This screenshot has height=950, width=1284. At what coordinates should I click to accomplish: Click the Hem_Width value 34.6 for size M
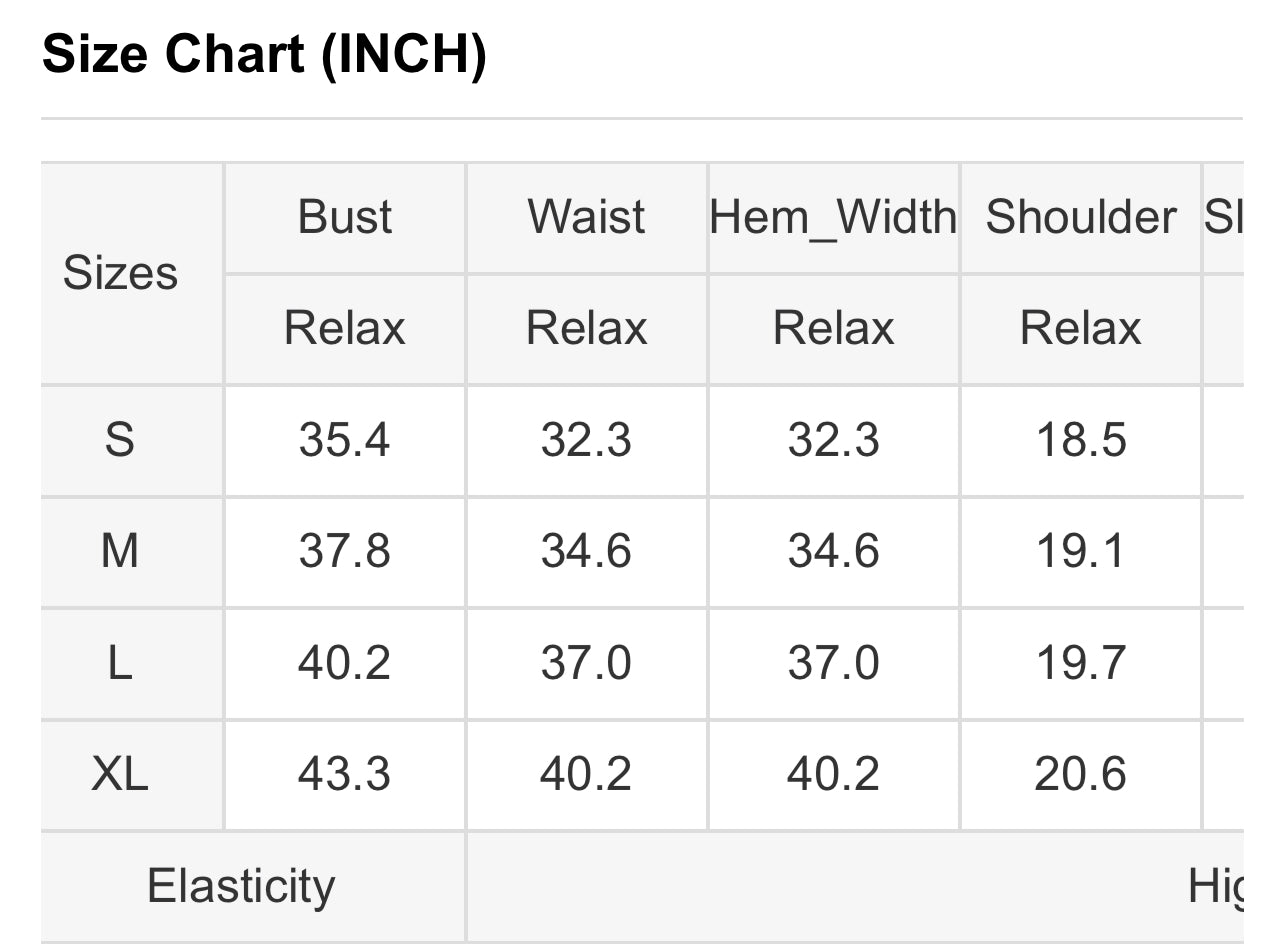833,551
